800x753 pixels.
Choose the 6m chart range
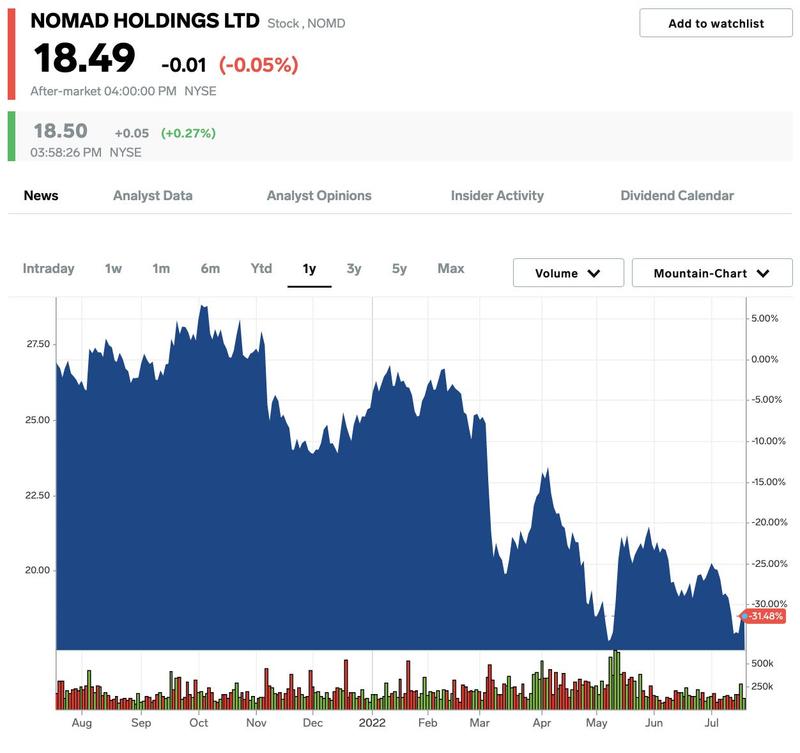pos(210,268)
